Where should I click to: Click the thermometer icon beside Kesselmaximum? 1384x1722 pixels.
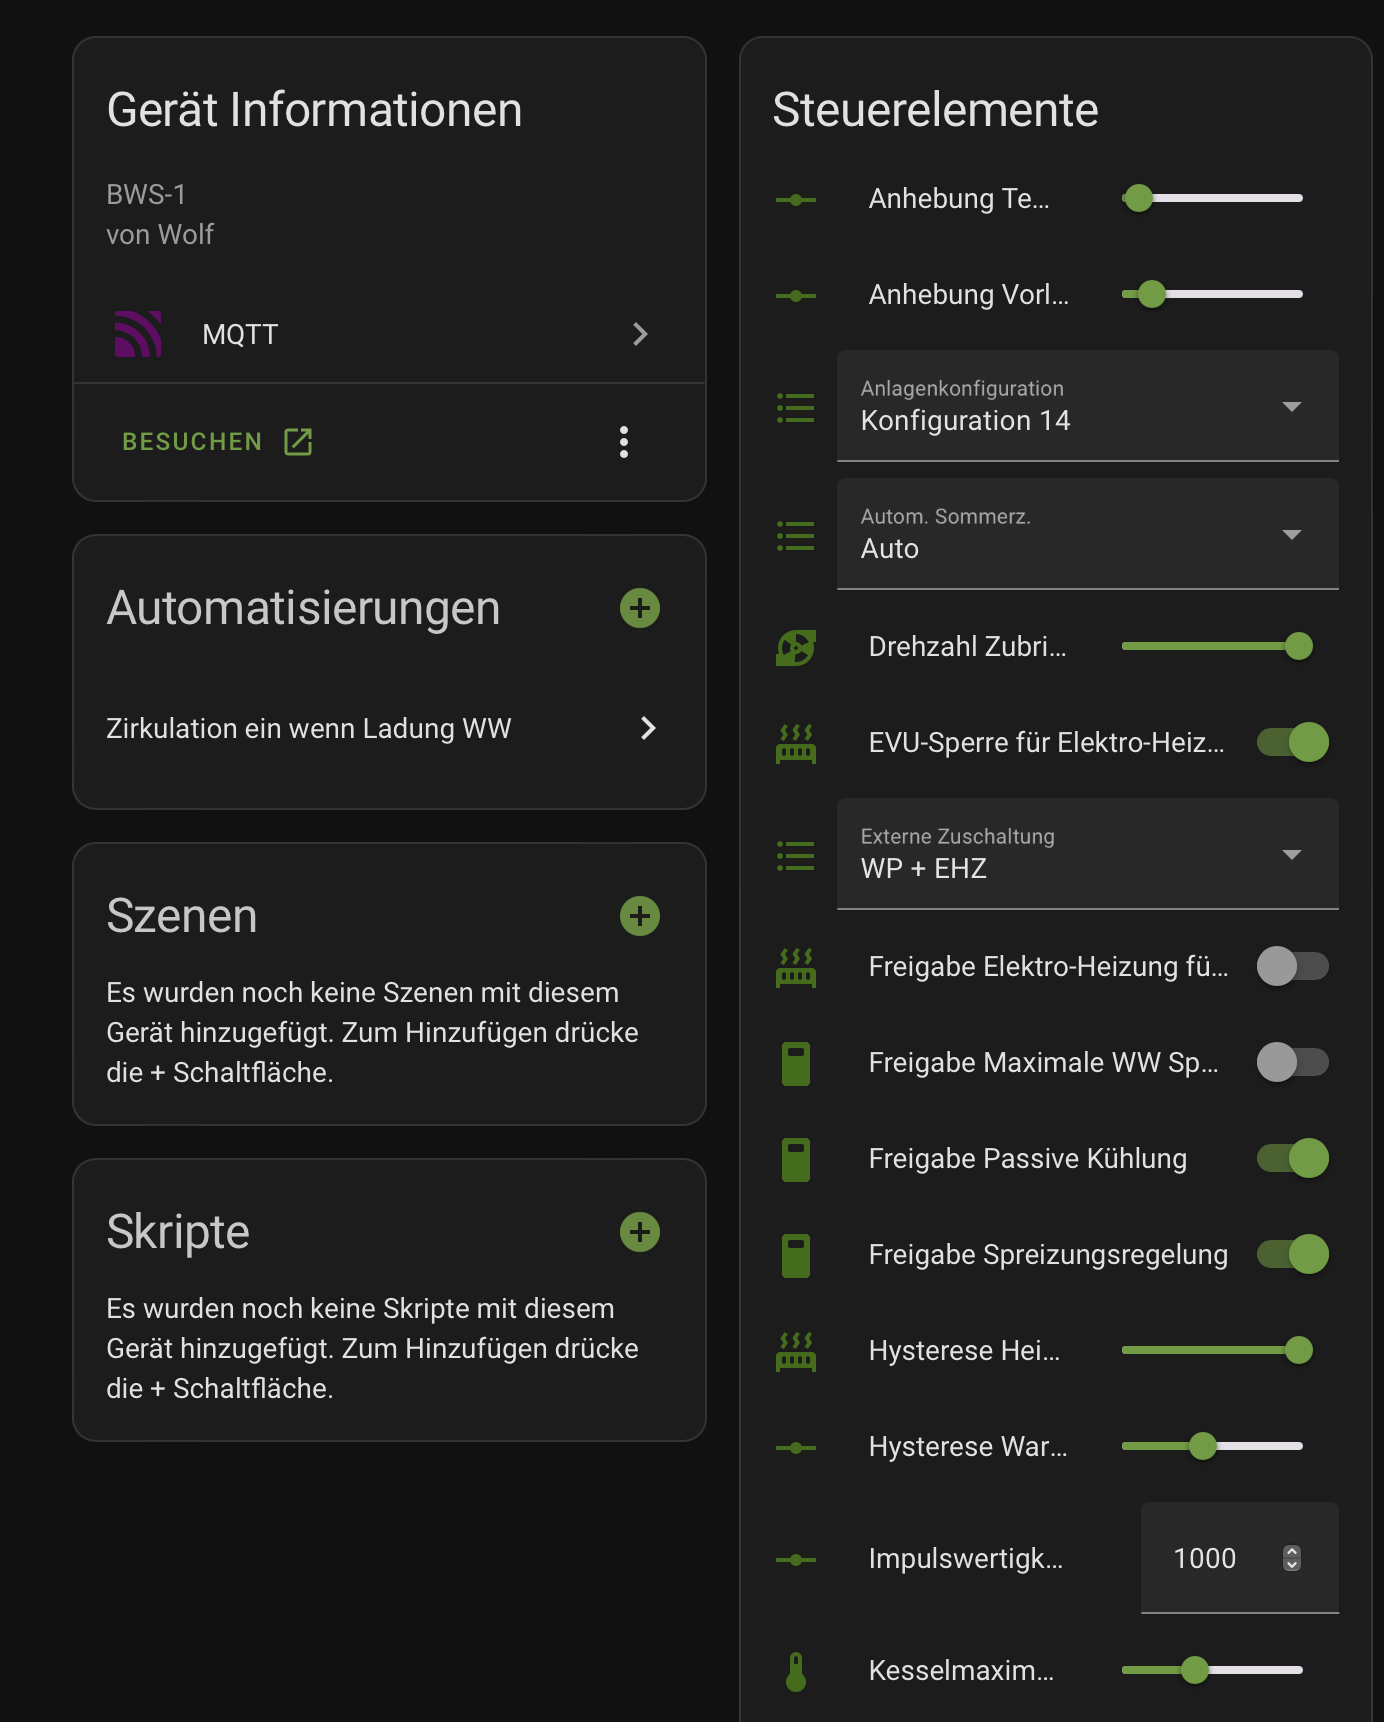796,1668
